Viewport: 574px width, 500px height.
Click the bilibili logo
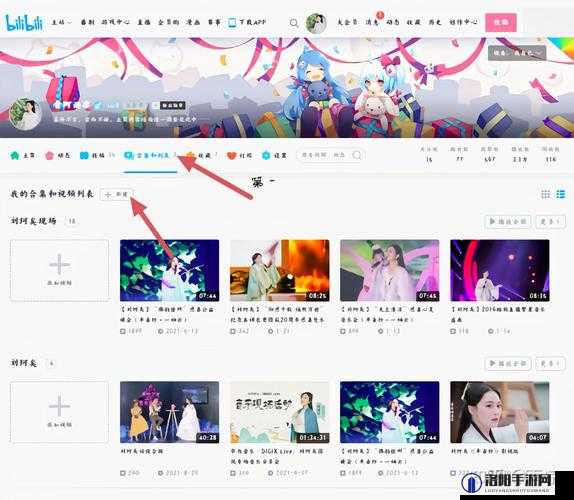pyautogui.click(x=24, y=23)
